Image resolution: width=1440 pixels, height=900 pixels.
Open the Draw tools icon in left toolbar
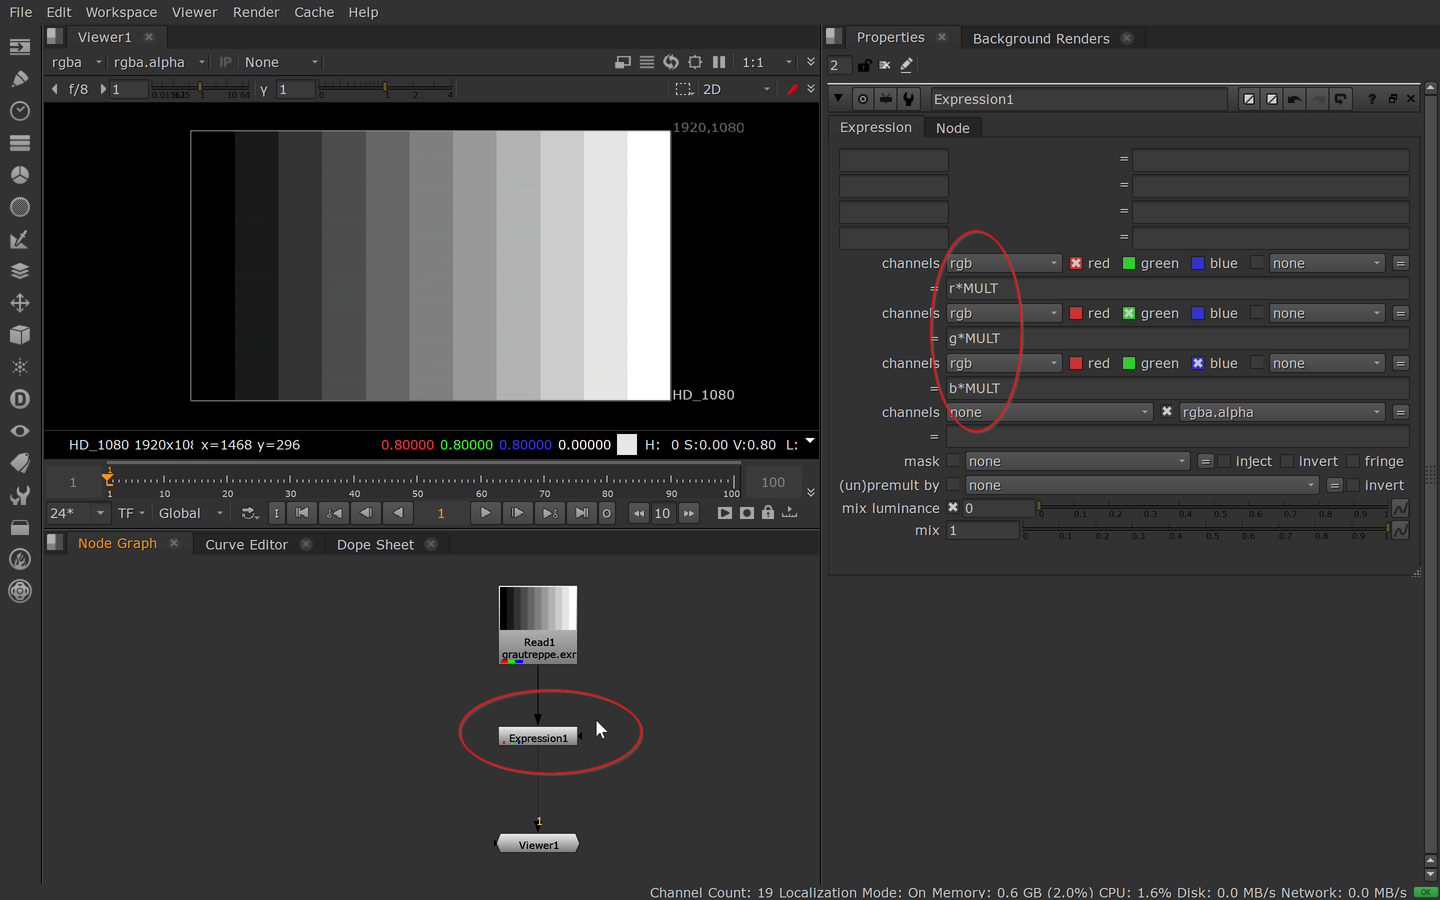[x=19, y=78]
